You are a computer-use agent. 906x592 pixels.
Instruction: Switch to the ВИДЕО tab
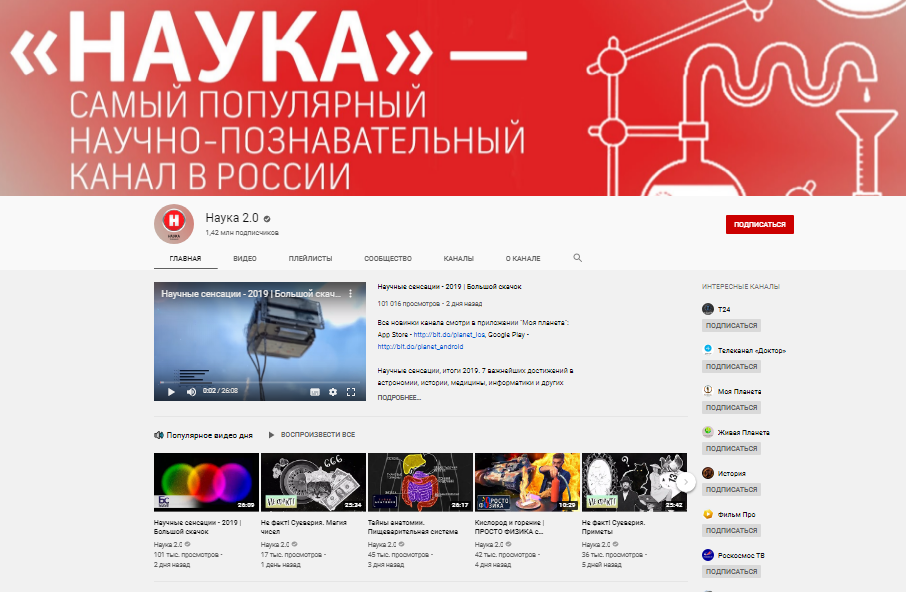[x=245, y=258]
